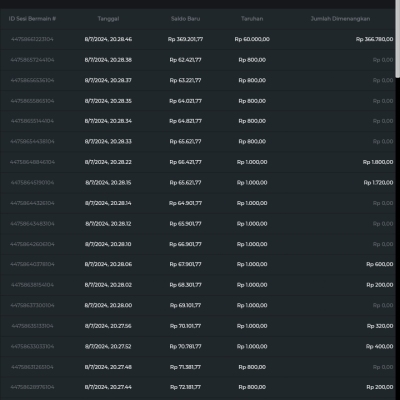
Task: Click the Rp 60.000,00 bet amount
Action: [252, 39]
